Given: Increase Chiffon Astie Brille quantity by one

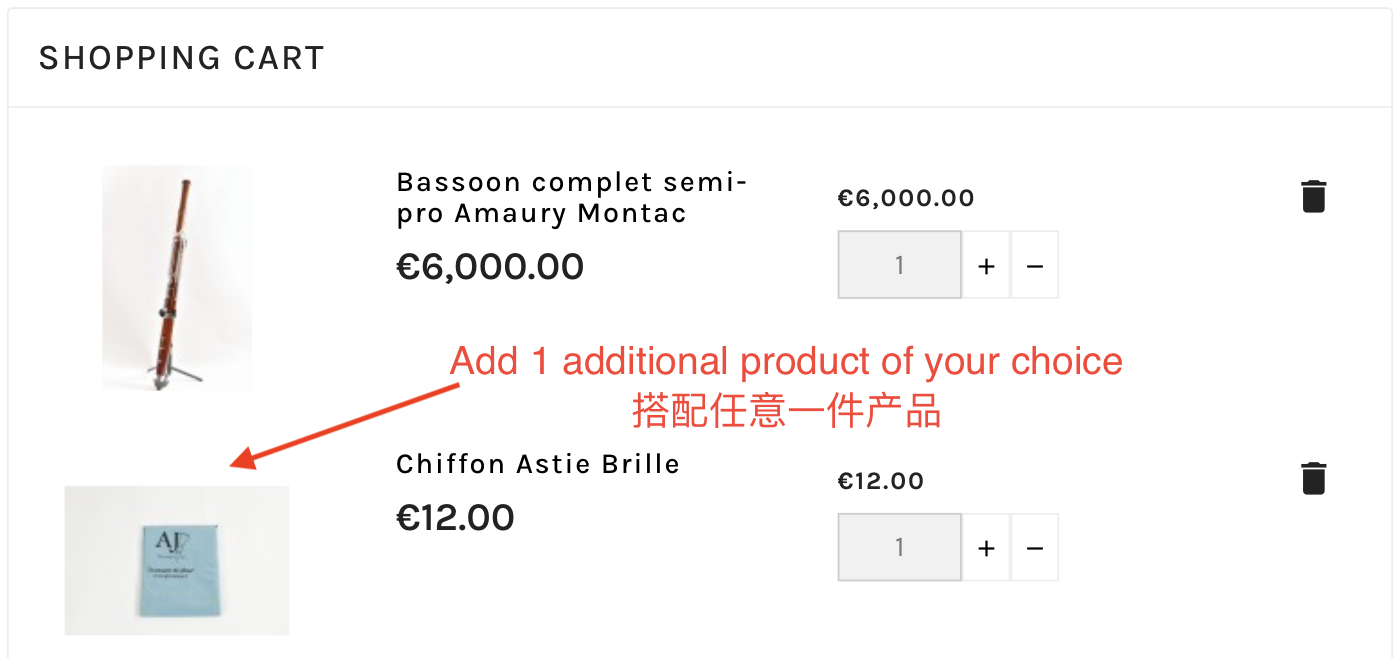Looking at the screenshot, I should 986,548.
